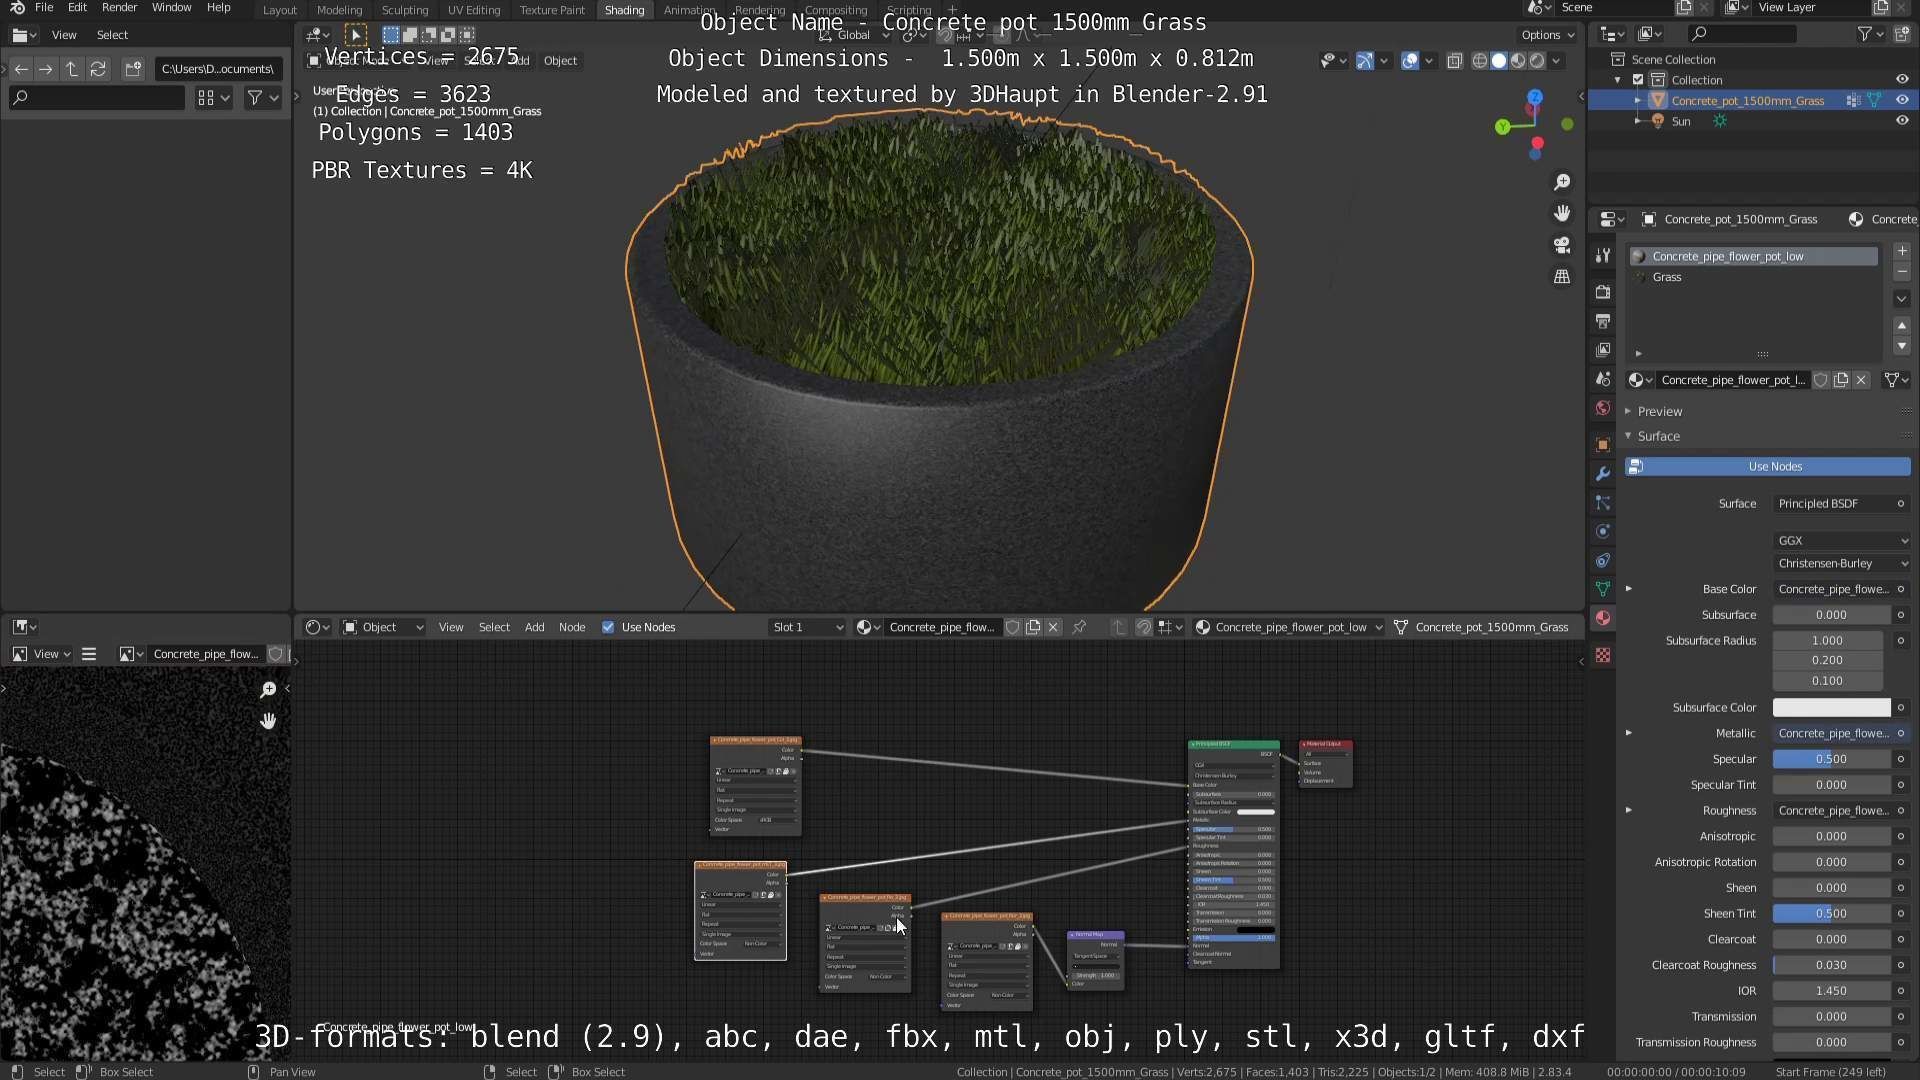Expand the Preview panel
The image size is (1920, 1080).
click(1659, 411)
